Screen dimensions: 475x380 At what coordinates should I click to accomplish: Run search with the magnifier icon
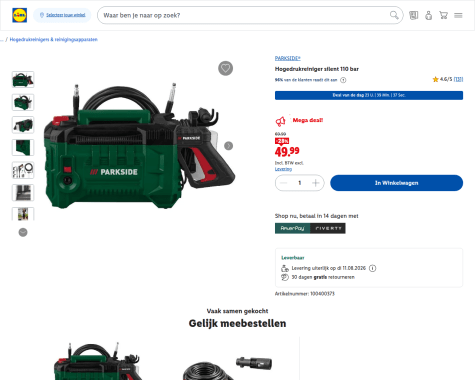(394, 15)
